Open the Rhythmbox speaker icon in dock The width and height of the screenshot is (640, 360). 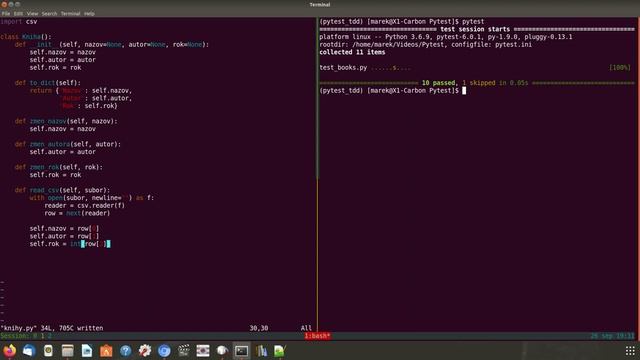48,351
